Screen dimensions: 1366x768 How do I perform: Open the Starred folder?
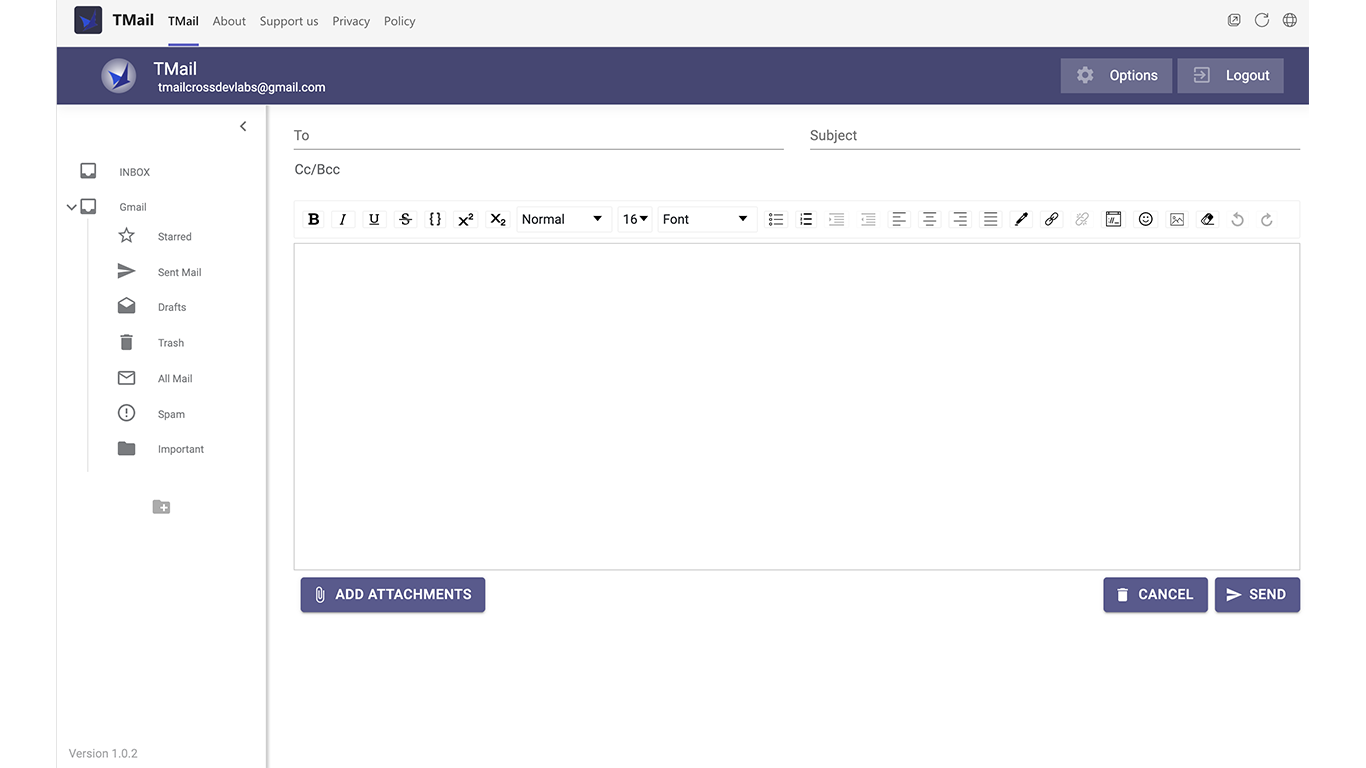174,237
